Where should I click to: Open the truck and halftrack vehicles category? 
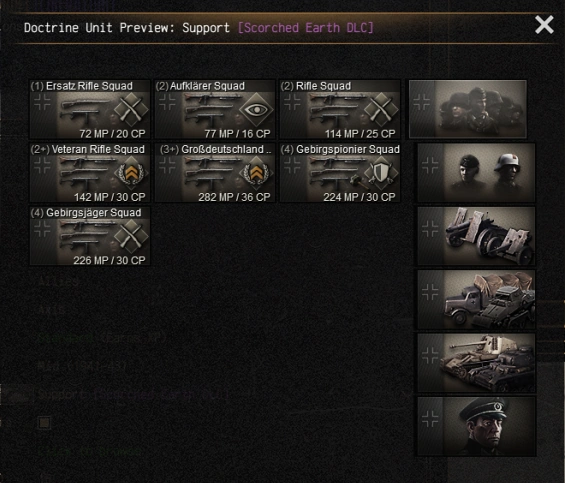(x=476, y=300)
